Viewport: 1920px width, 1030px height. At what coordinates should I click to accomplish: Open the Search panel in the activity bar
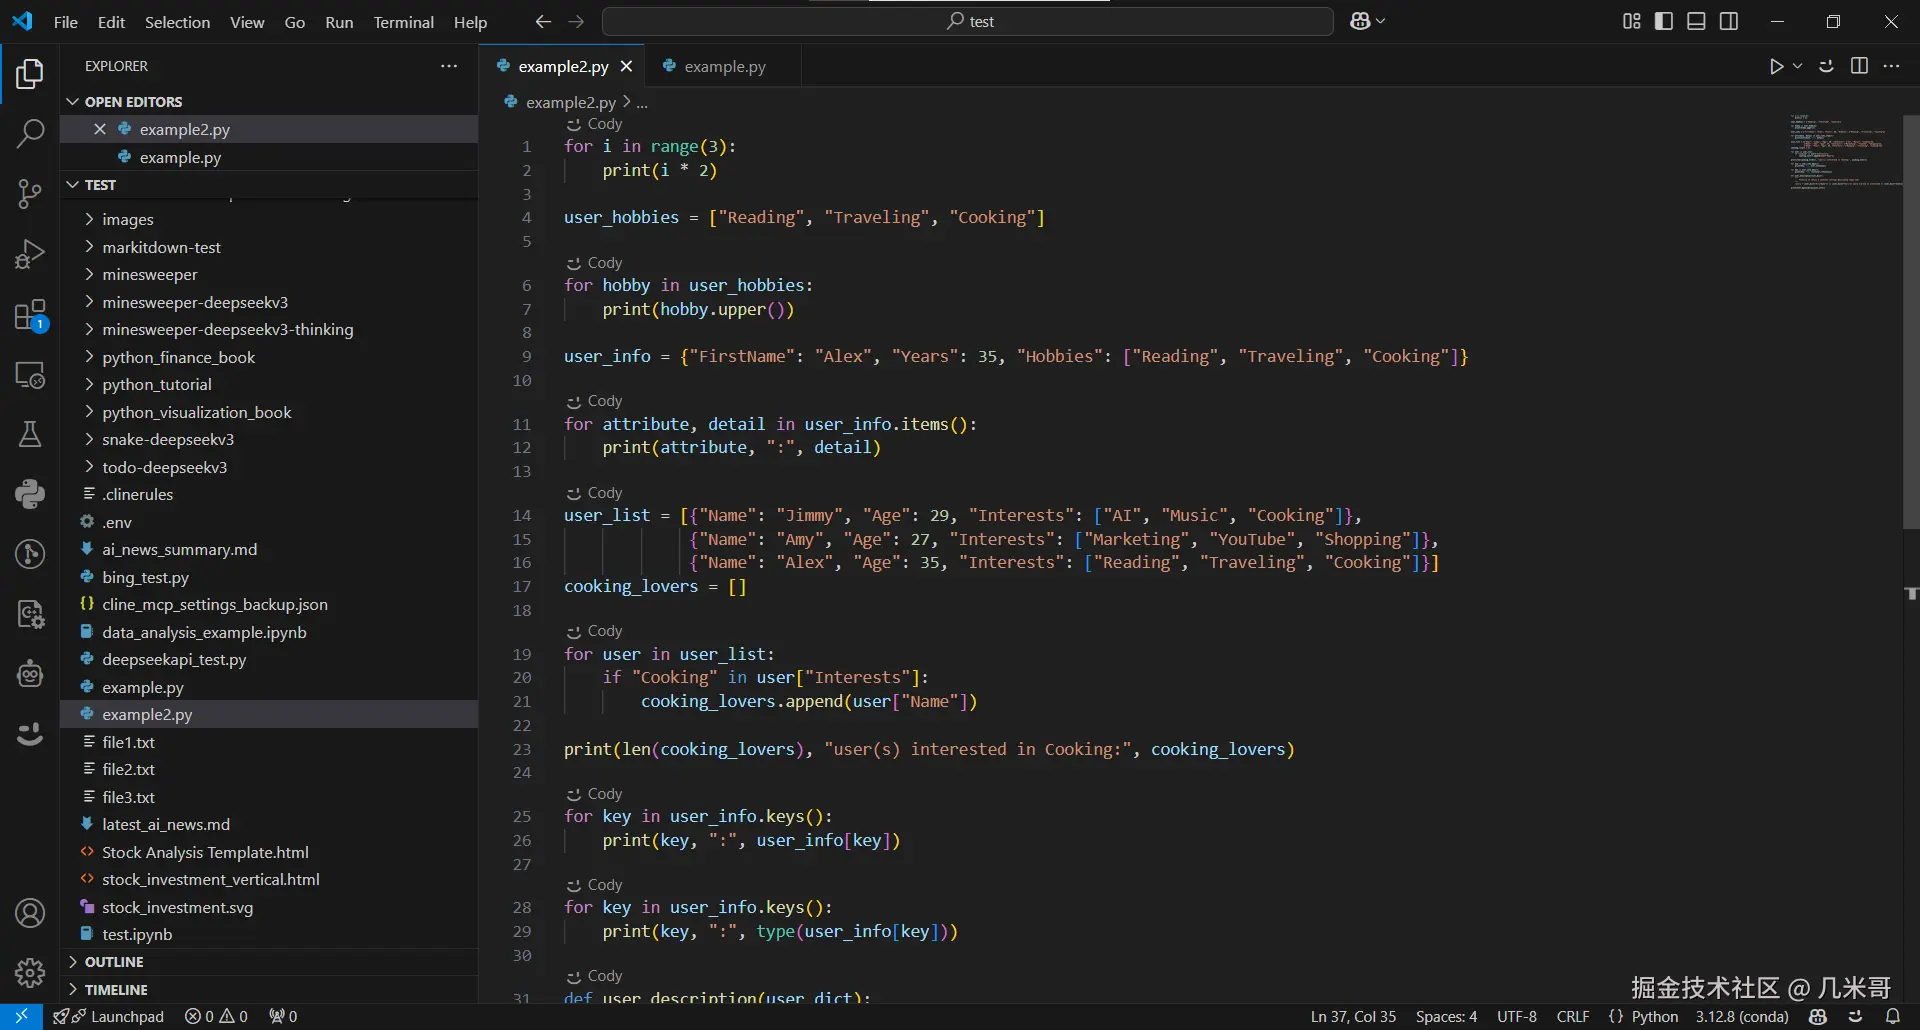(x=29, y=133)
